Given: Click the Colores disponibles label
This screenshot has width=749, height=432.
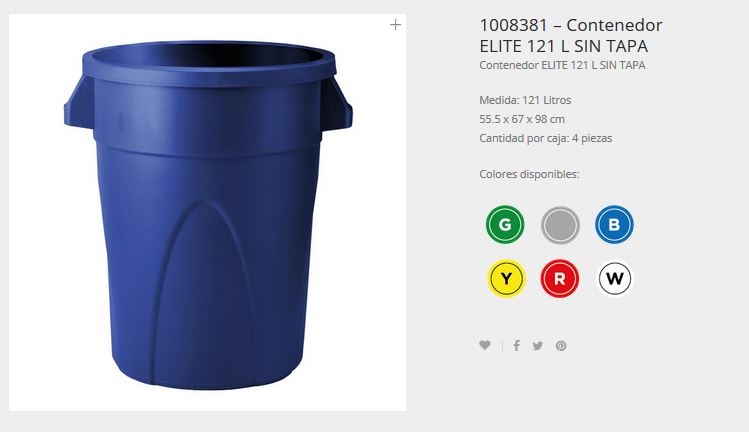Looking at the screenshot, I should [529, 174].
